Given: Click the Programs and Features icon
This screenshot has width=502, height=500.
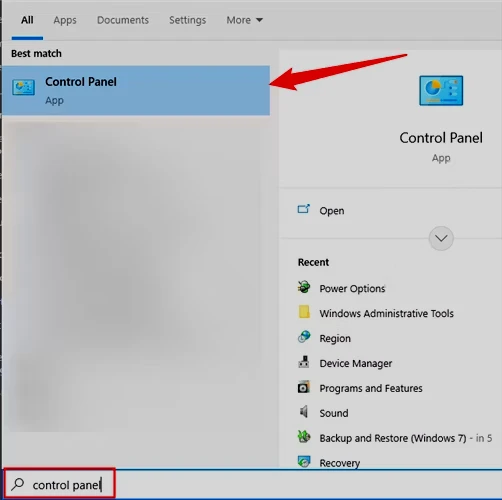Looking at the screenshot, I should click(304, 387).
